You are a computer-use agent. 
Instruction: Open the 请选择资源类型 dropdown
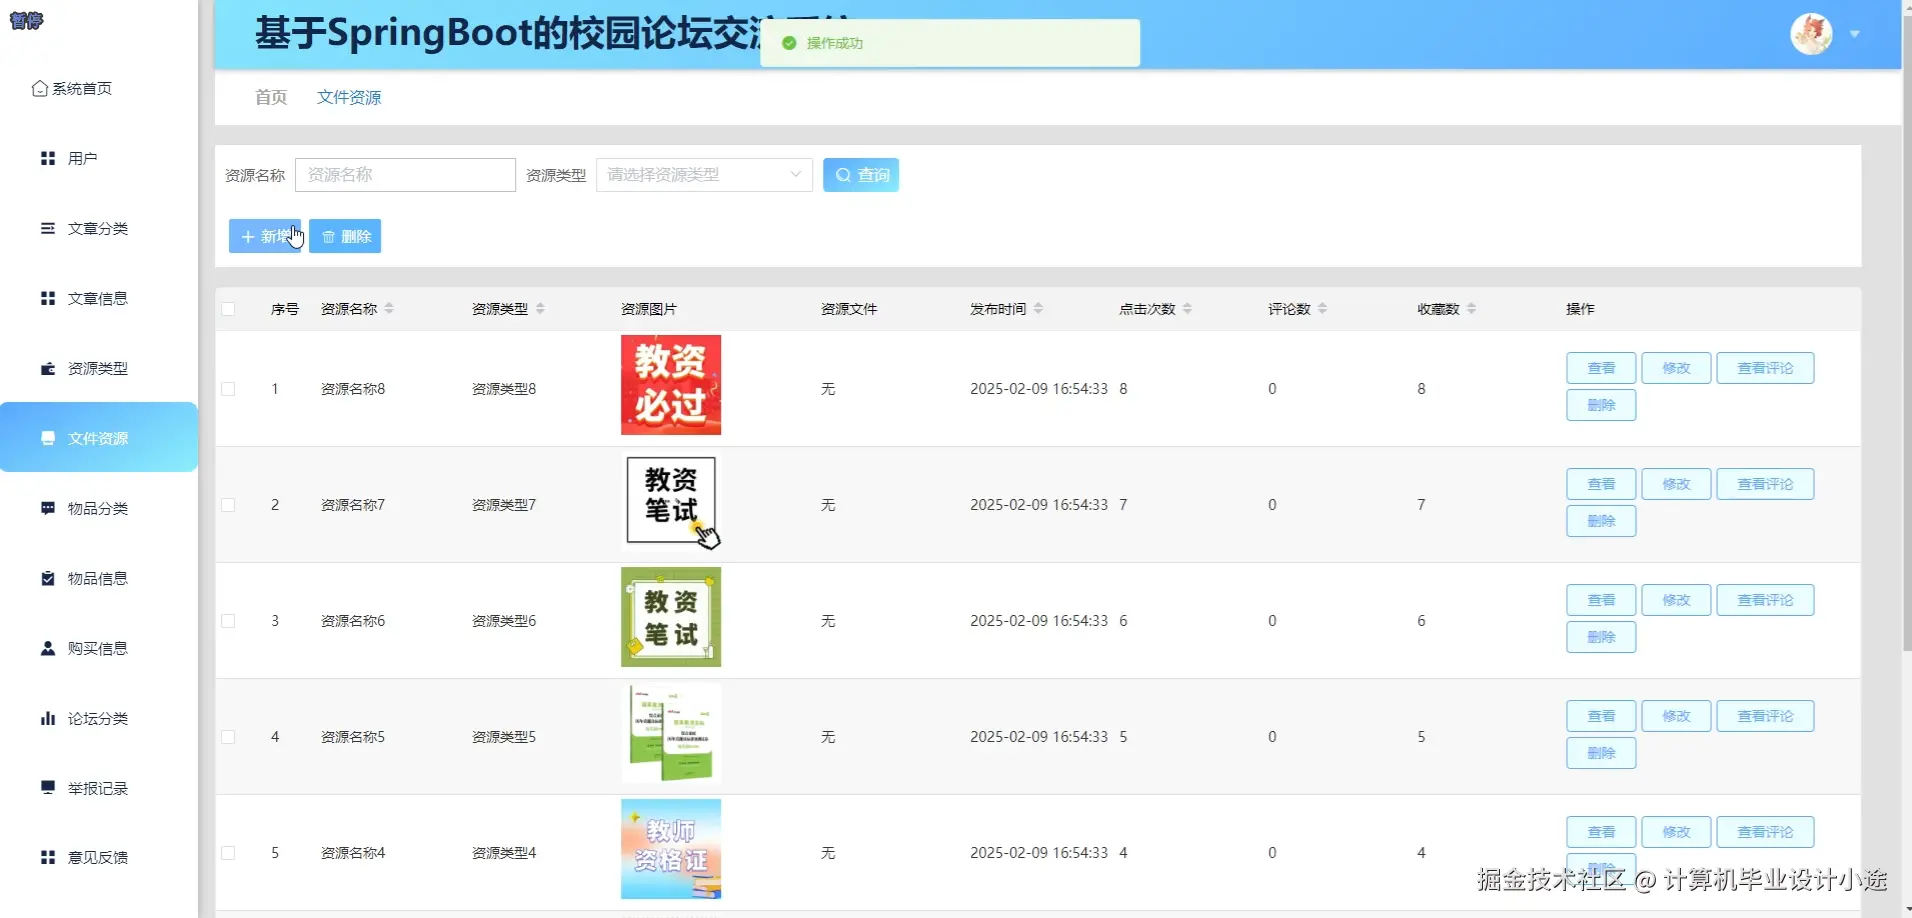click(x=704, y=175)
